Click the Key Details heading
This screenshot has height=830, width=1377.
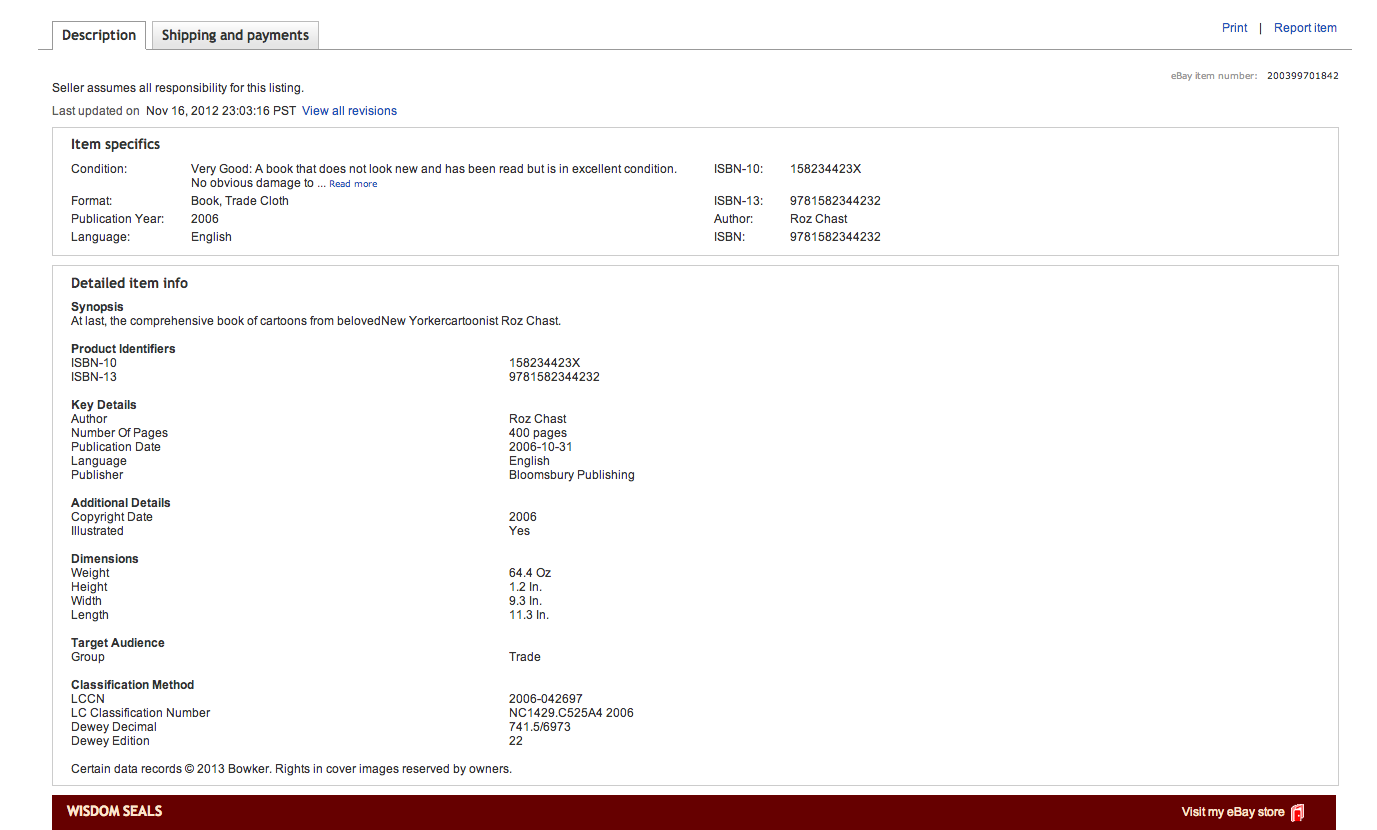point(104,405)
